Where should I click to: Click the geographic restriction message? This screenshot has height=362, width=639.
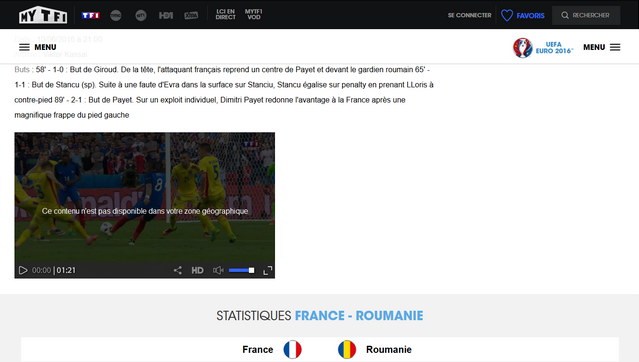[145, 211]
